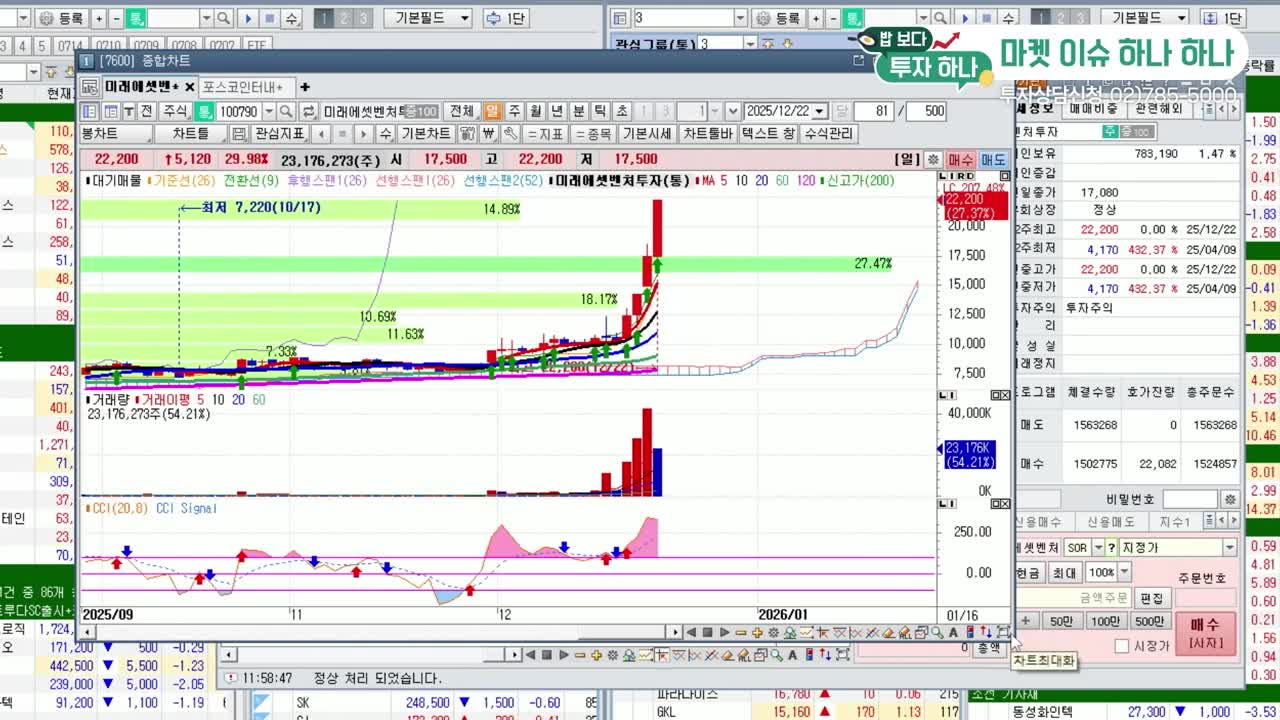Toggle the 일 (daily) period button

492,111
